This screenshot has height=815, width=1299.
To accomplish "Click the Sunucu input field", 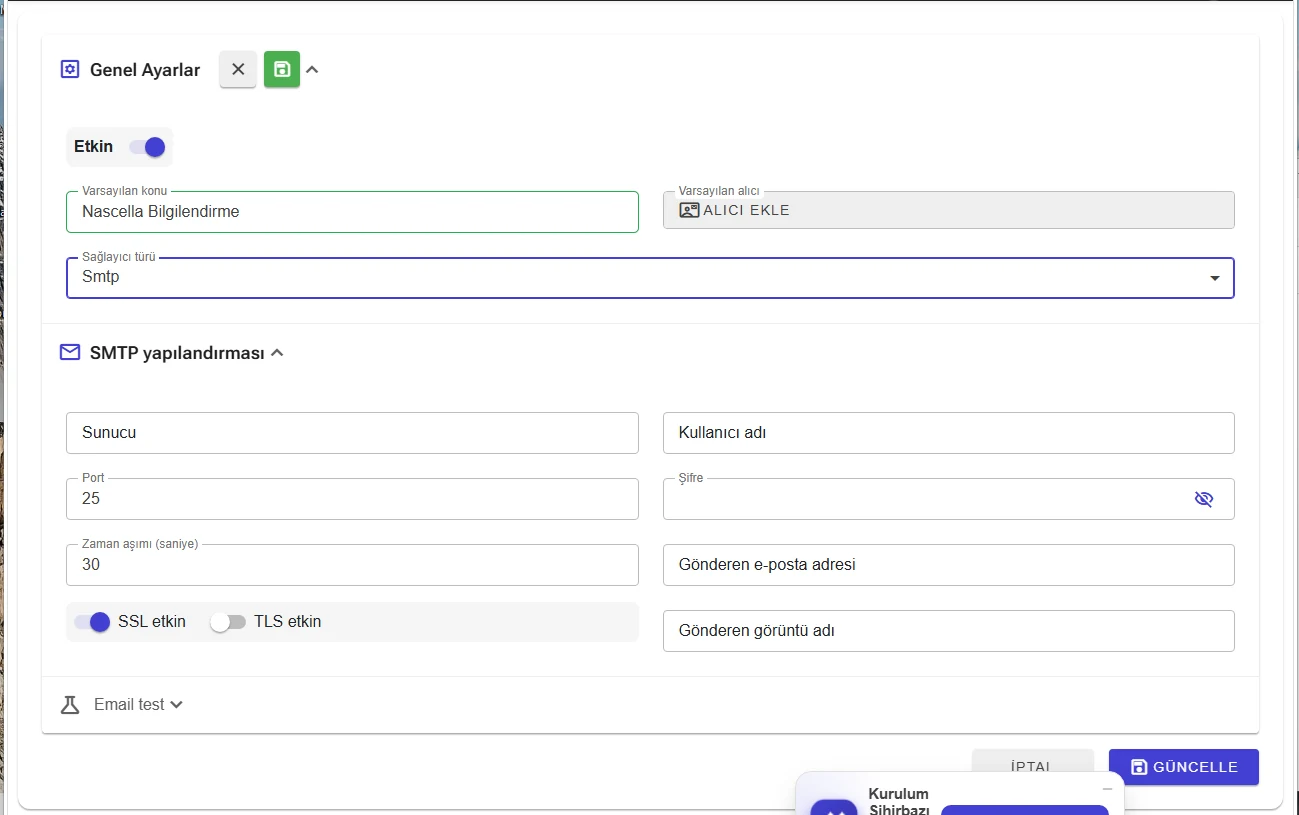I will click(352, 433).
